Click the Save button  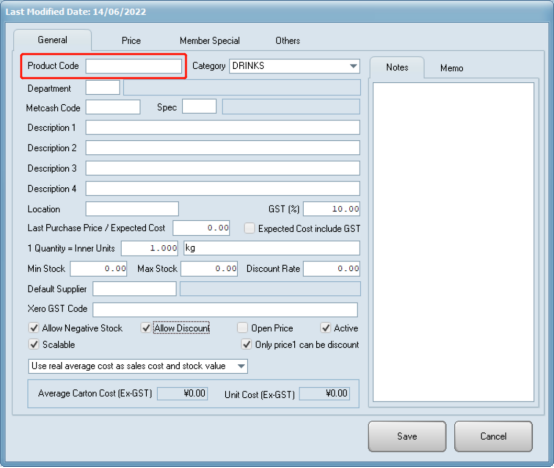[x=407, y=436]
